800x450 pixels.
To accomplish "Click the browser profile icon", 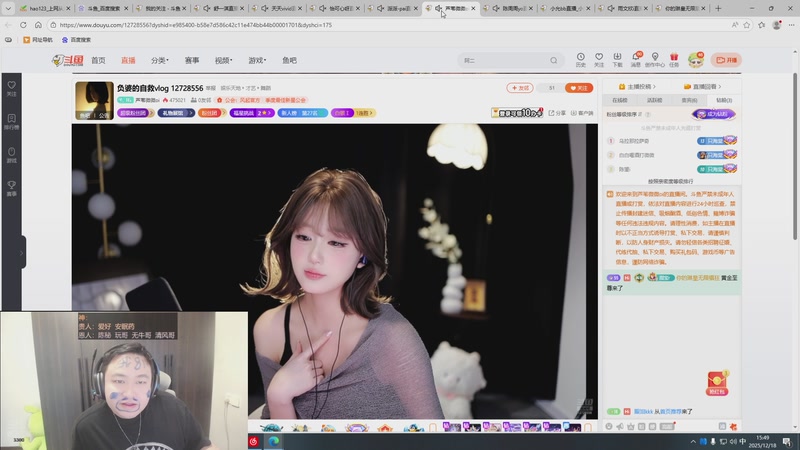I will pyautogui.click(x=777, y=24).
